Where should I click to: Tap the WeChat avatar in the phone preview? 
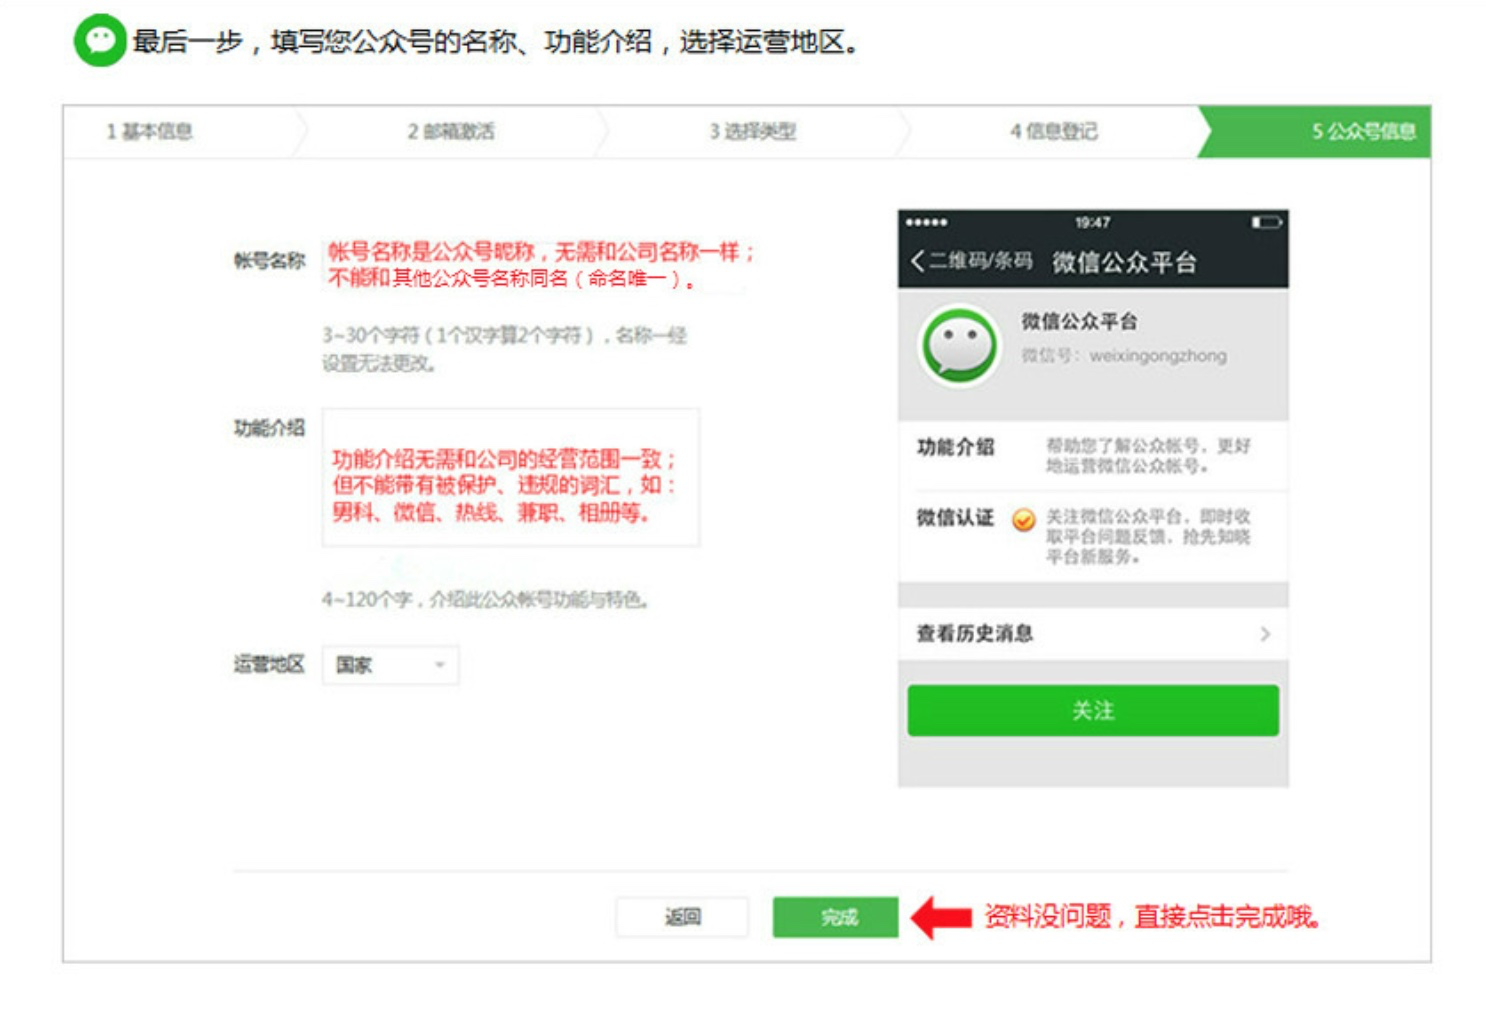pos(960,346)
